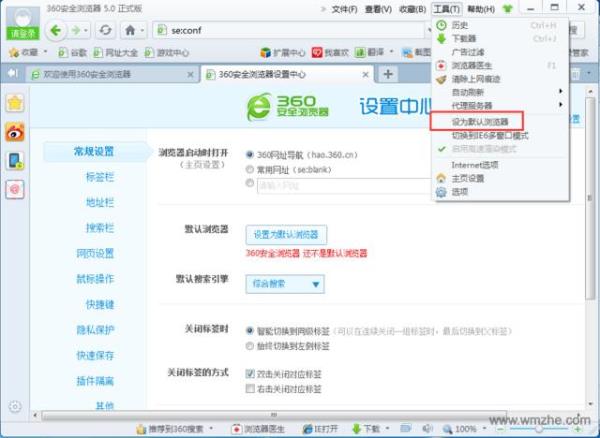Expand the 收藏 favorites dropdown arrow
The height and width of the screenshot is (438, 600).
point(46,51)
